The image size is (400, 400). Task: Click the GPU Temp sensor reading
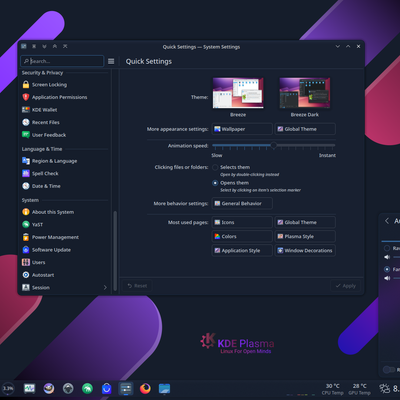[359, 389]
